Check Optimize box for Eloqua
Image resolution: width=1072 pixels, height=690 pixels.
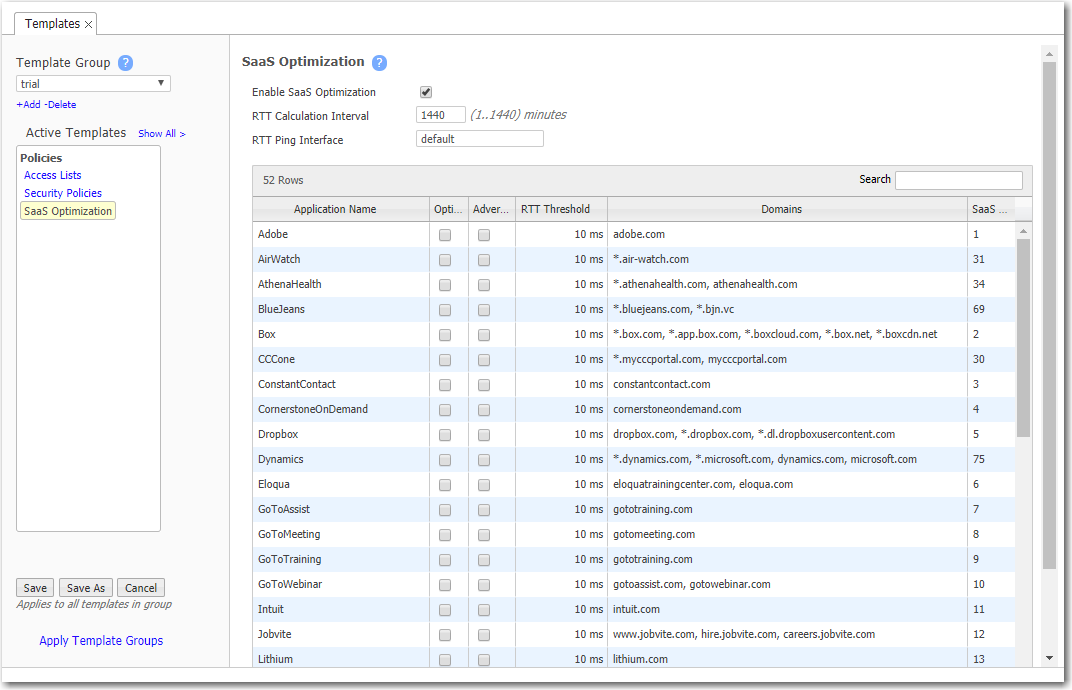tap(445, 485)
